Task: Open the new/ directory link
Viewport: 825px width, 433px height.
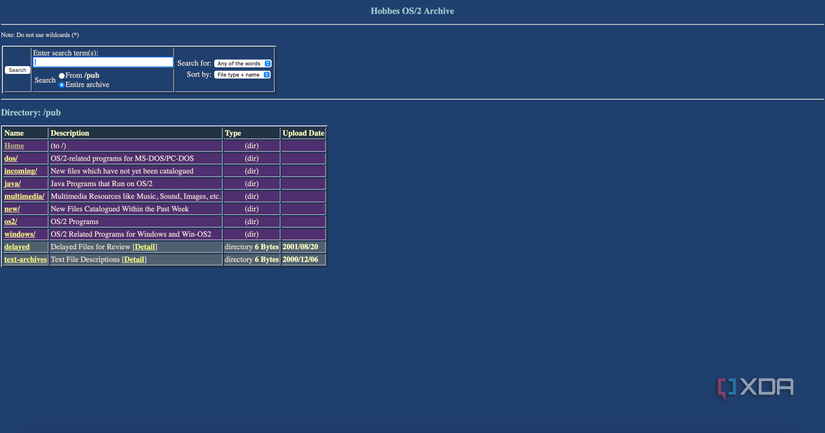Action: [x=12, y=209]
